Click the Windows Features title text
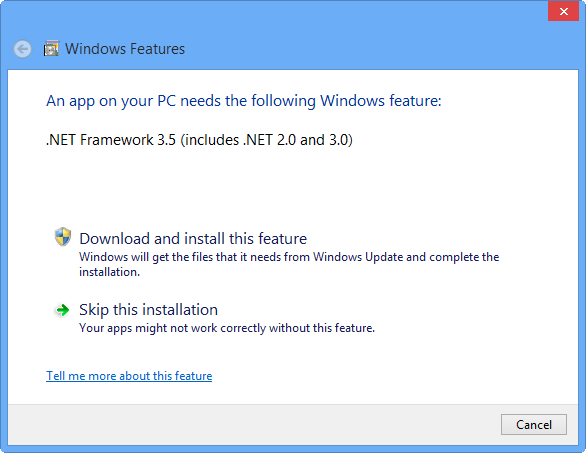This screenshot has width=586, height=453. point(125,49)
